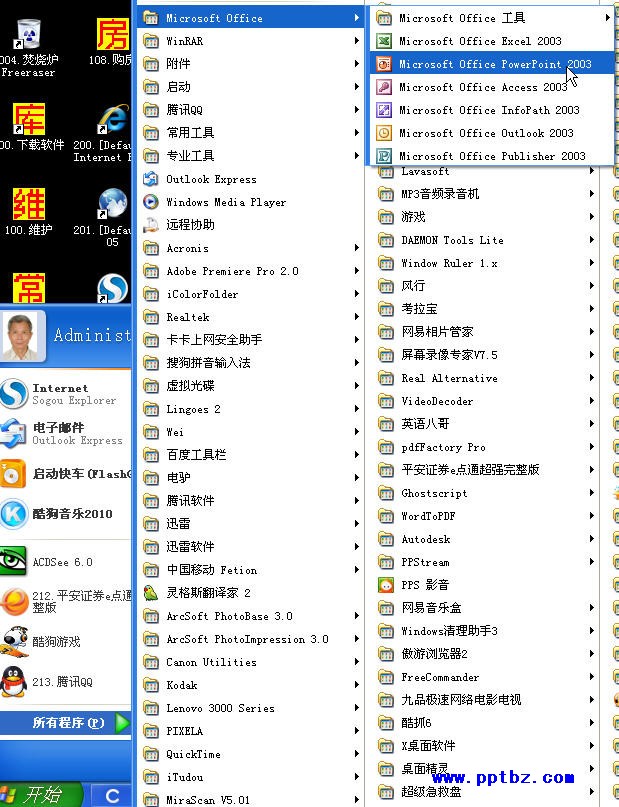Click 所有程序(P) all programs button

coord(65,723)
